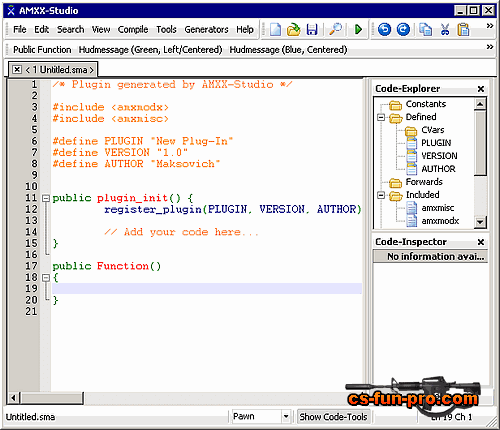The height and width of the screenshot is (430, 500).
Task: Close the Code-Inspector panel
Action: point(481,242)
